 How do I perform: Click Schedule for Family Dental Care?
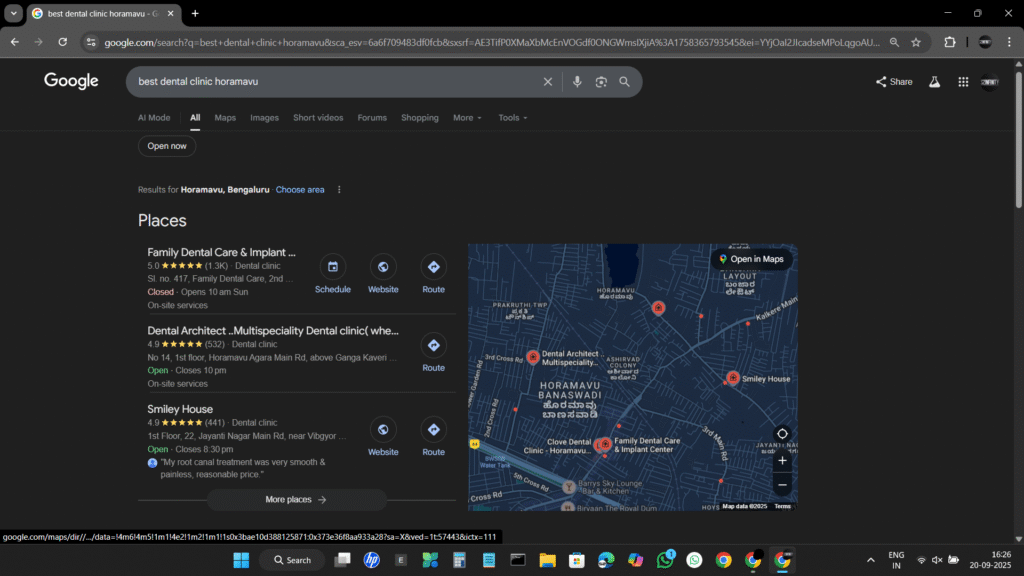tap(333, 274)
